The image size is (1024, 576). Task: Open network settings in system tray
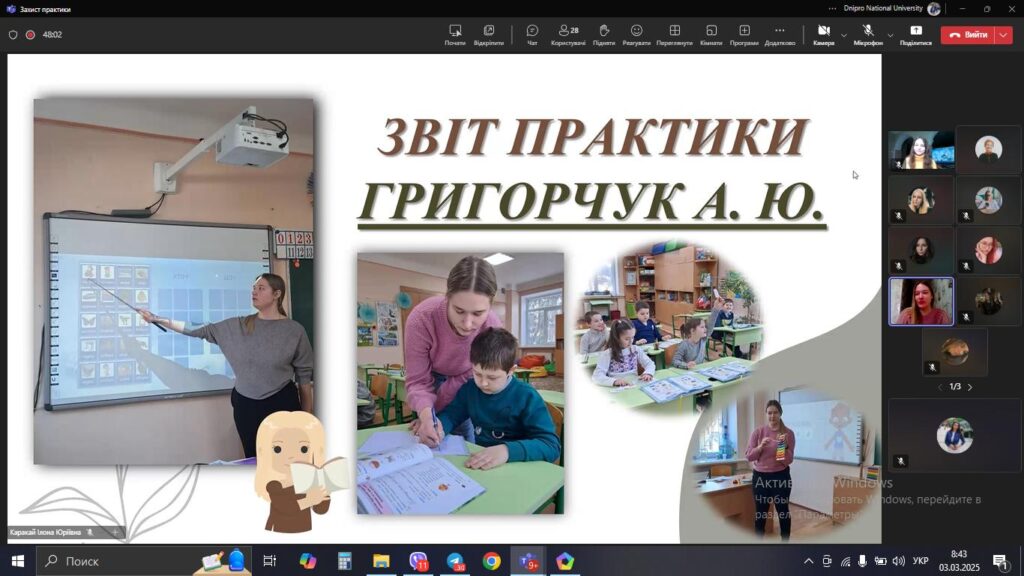pos(845,561)
